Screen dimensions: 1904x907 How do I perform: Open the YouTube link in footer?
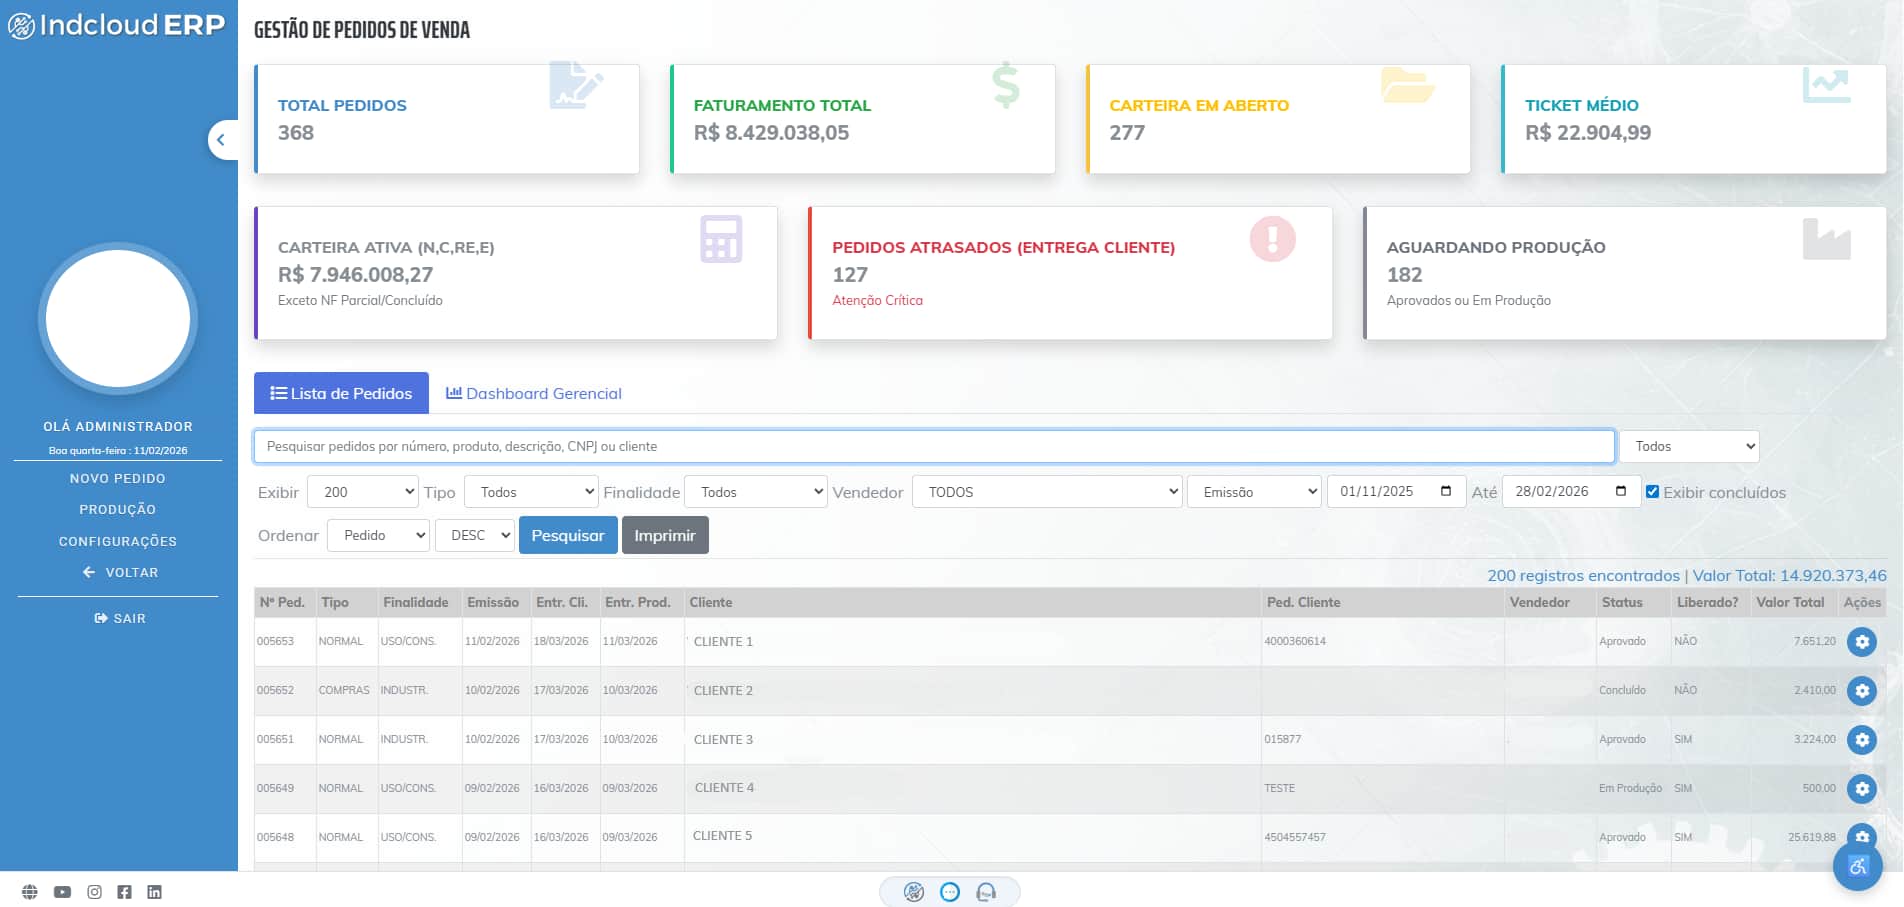[62, 892]
